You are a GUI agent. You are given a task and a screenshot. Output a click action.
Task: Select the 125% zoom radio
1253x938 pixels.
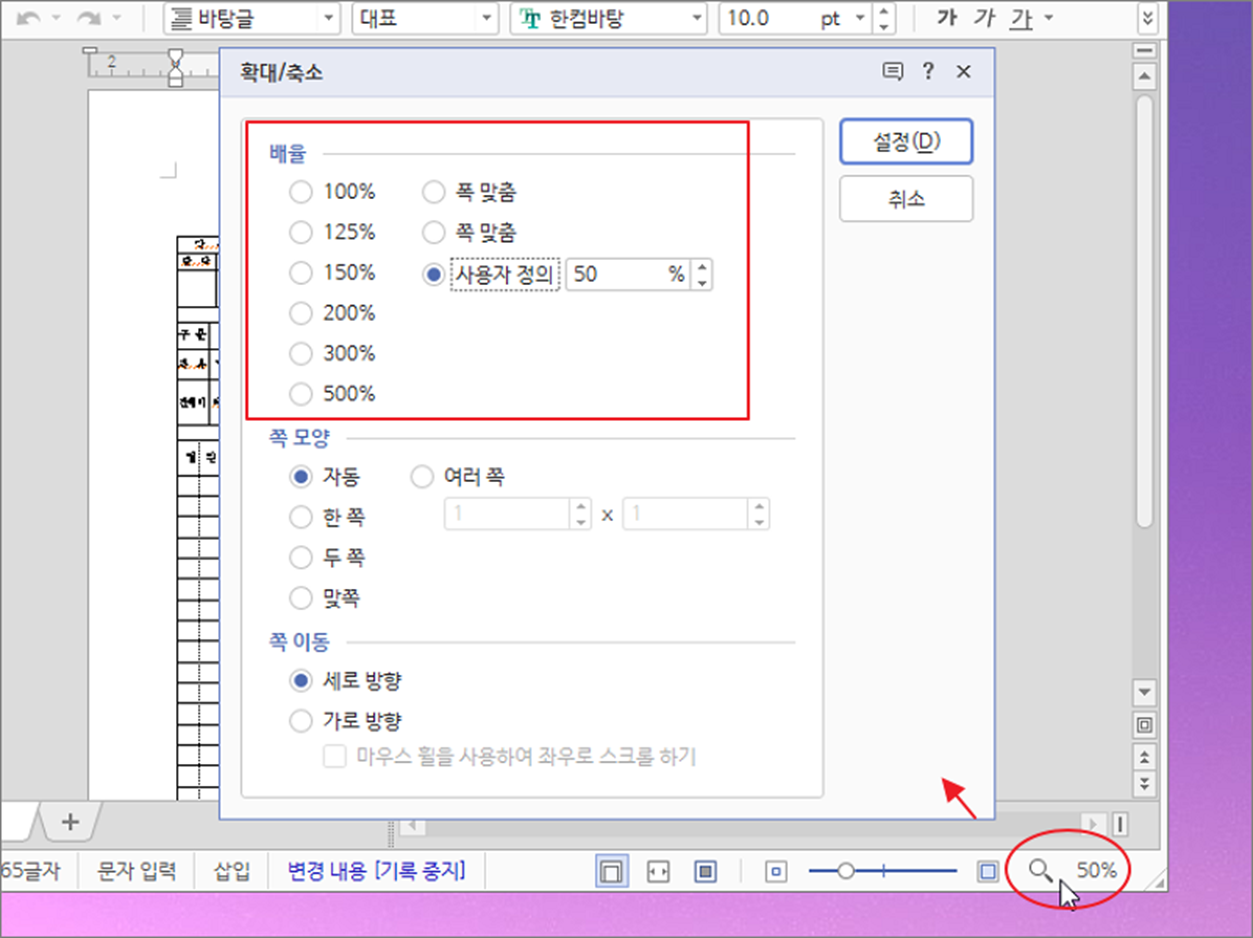tap(301, 232)
